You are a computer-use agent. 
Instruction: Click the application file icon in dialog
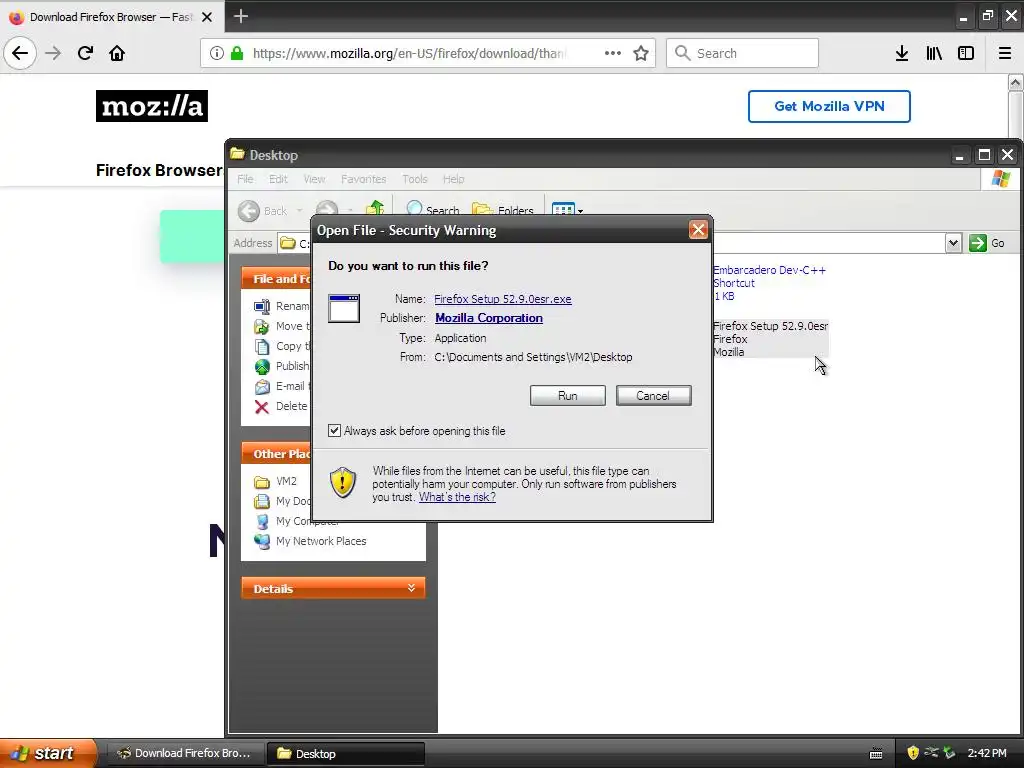click(344, 308)
